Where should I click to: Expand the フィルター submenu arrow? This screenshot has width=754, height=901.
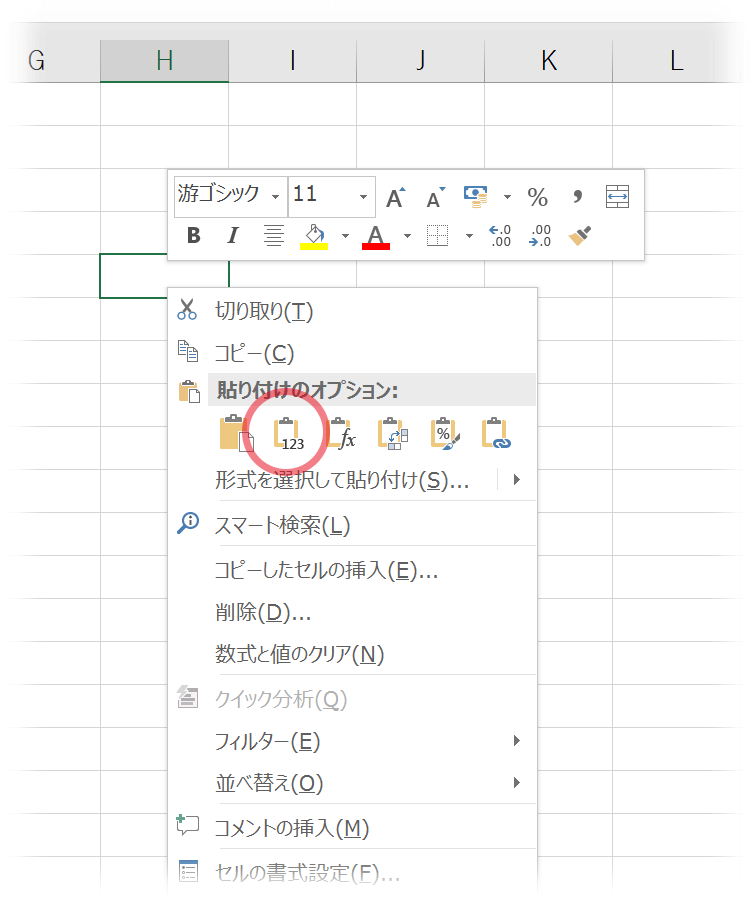click(x=517, y=741)
